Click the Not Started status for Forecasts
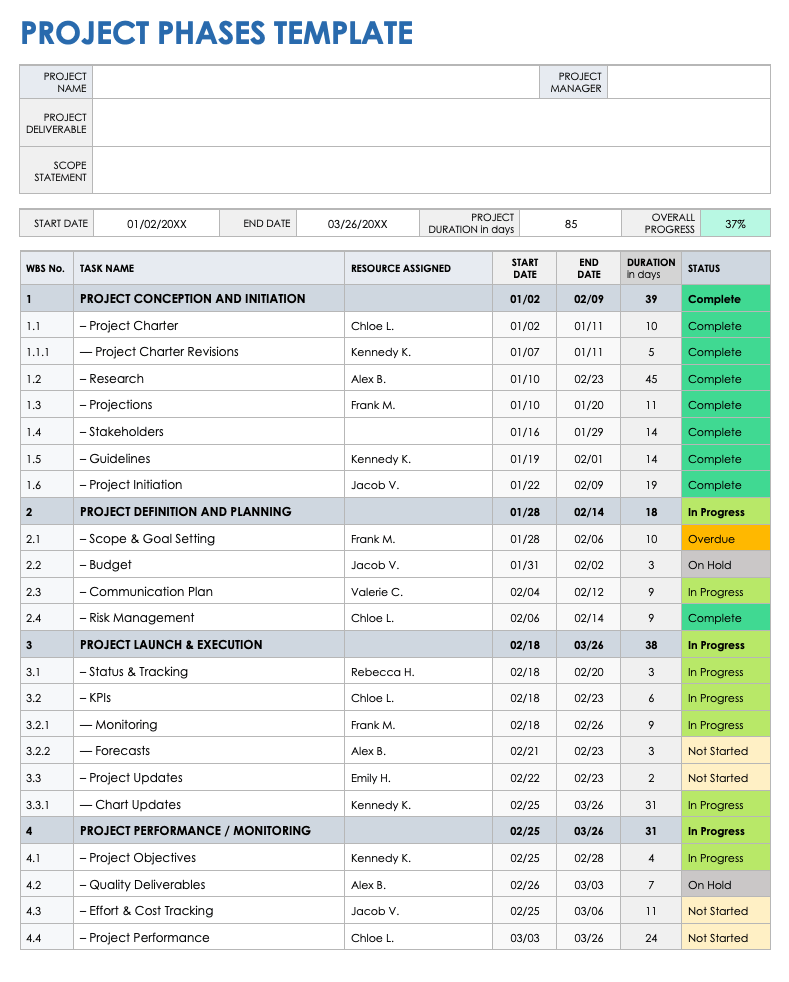789x982 pixels. (725, 751)
